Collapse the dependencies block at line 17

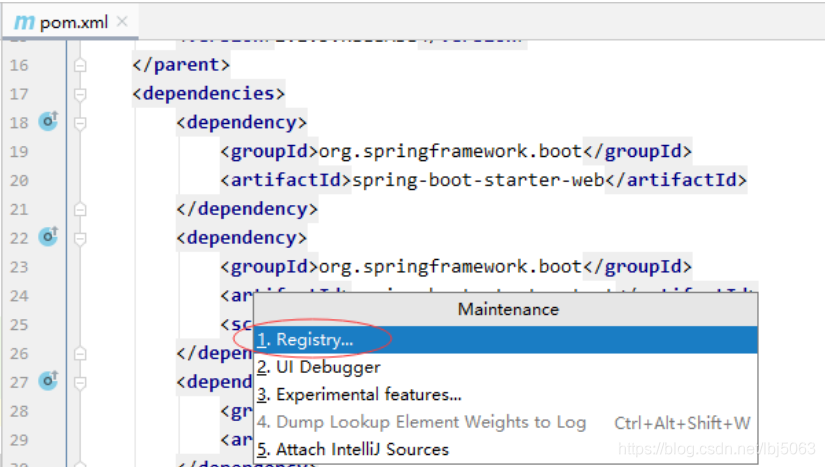pos(80,94)
